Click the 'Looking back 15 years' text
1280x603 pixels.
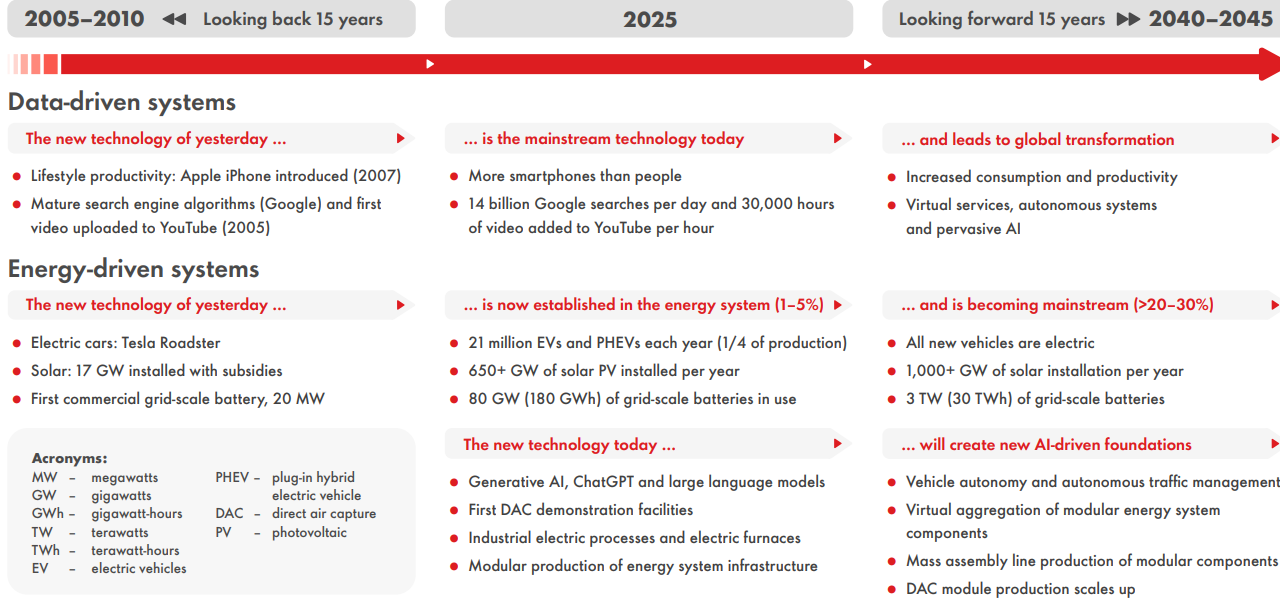[293, 19]
